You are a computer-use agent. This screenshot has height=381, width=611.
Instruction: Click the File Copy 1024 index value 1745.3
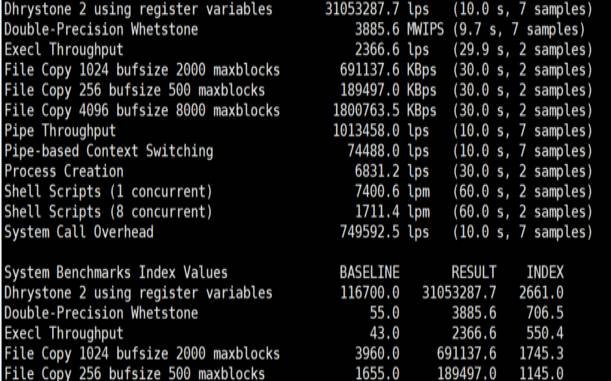pos(541,354)
